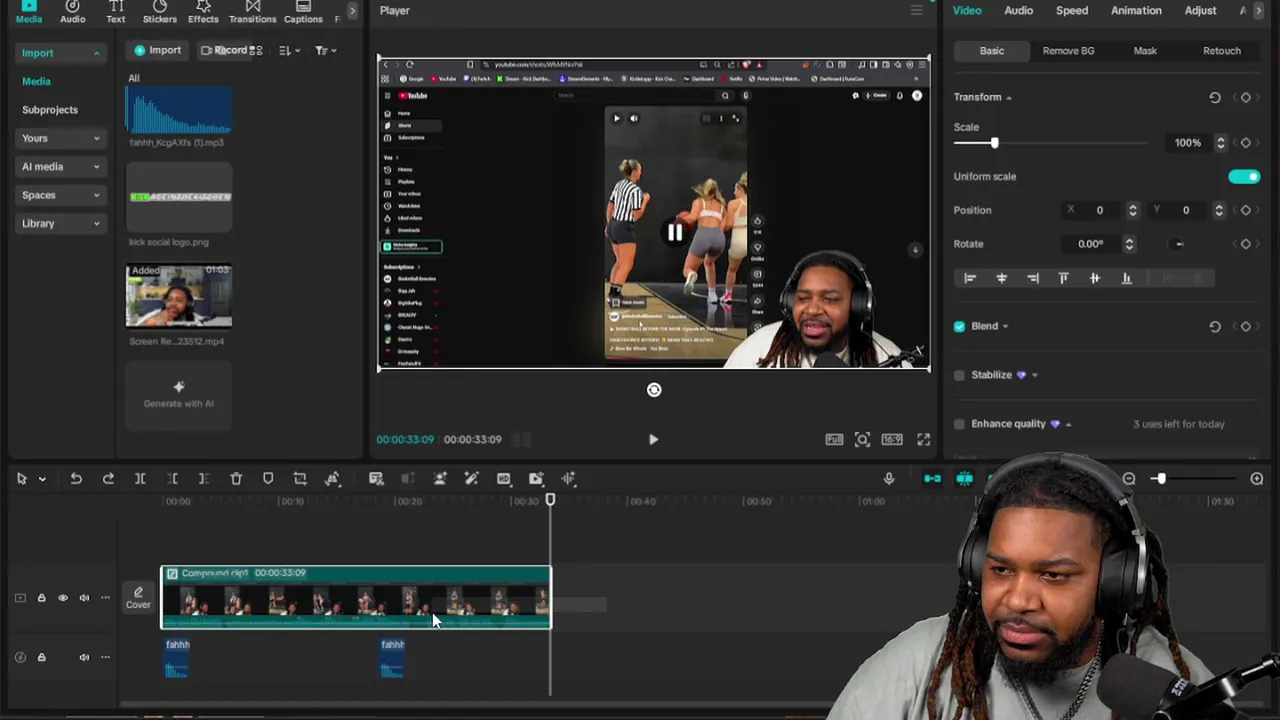
Task: Switch to the Animation inspector tab
Action: pos(1136,10)
